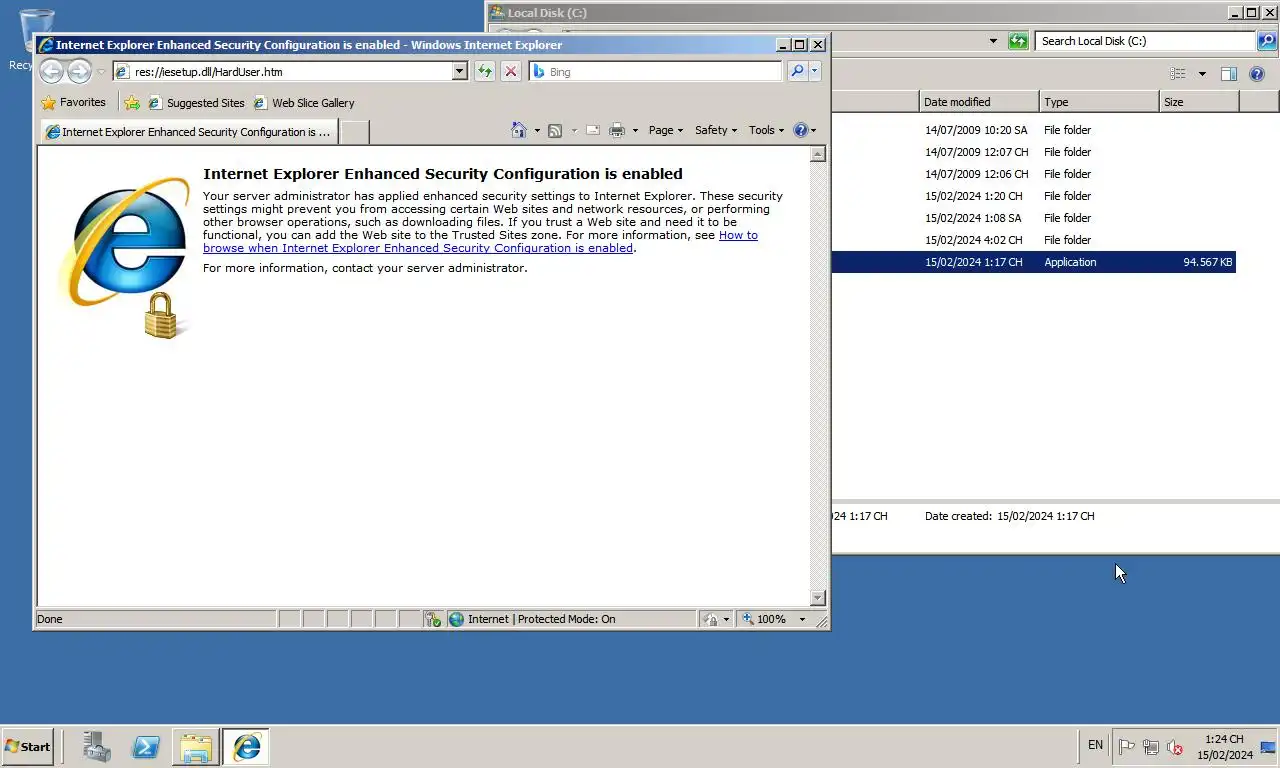Click the Internet Explorer taskbar button

click(x=246, y=746)
